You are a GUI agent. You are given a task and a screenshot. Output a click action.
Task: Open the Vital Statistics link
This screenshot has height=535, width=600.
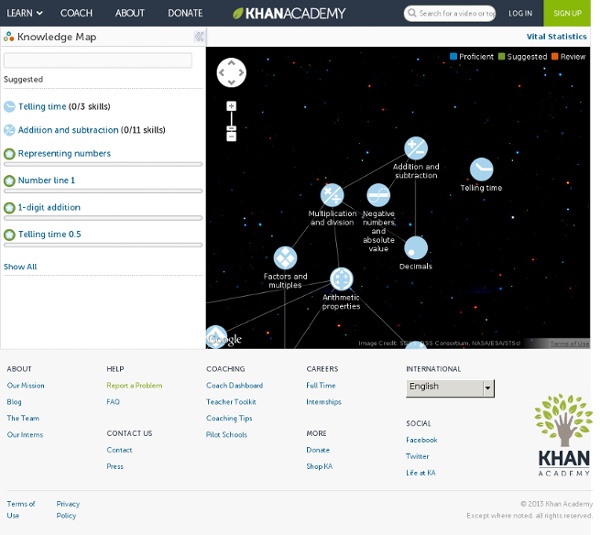coord(556,36)
